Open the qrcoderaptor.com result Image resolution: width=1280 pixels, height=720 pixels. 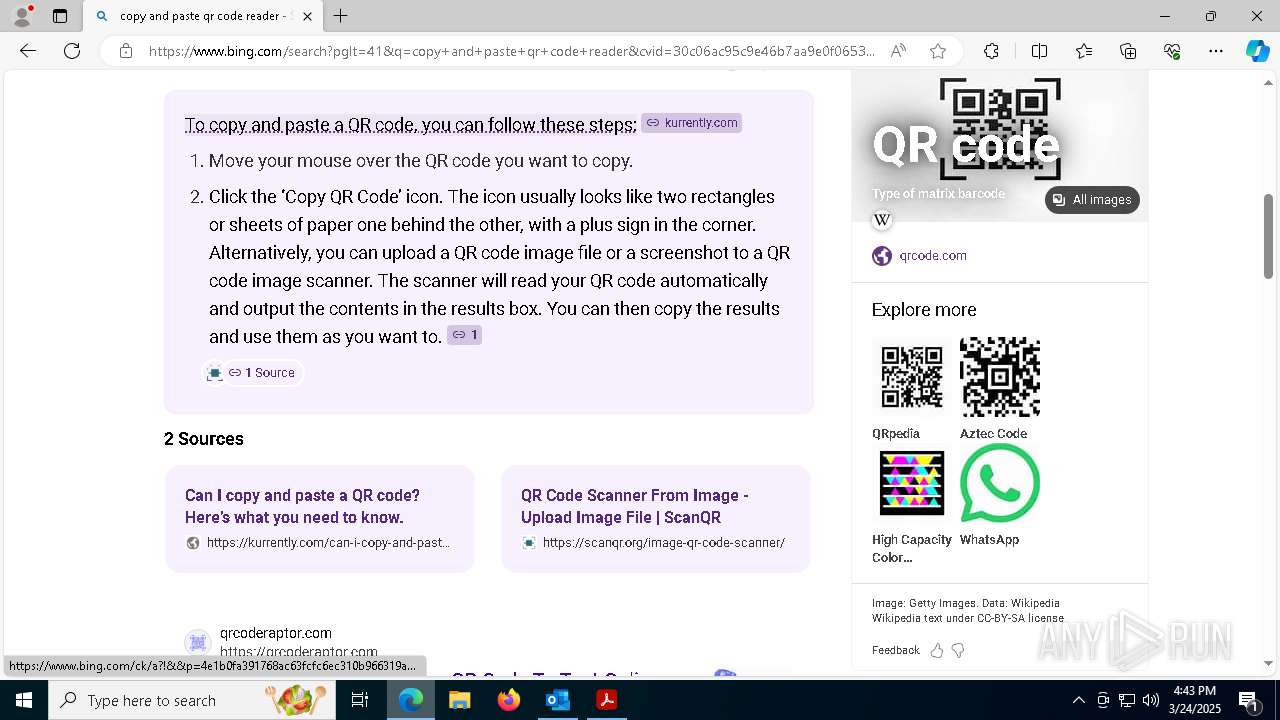pyautogui.click(x=276, y=633)
